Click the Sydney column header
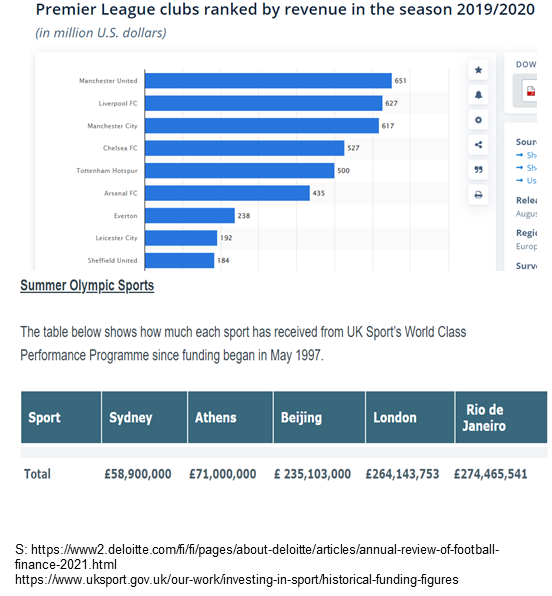This screenshot has height=596, width=552. [144, 417]
